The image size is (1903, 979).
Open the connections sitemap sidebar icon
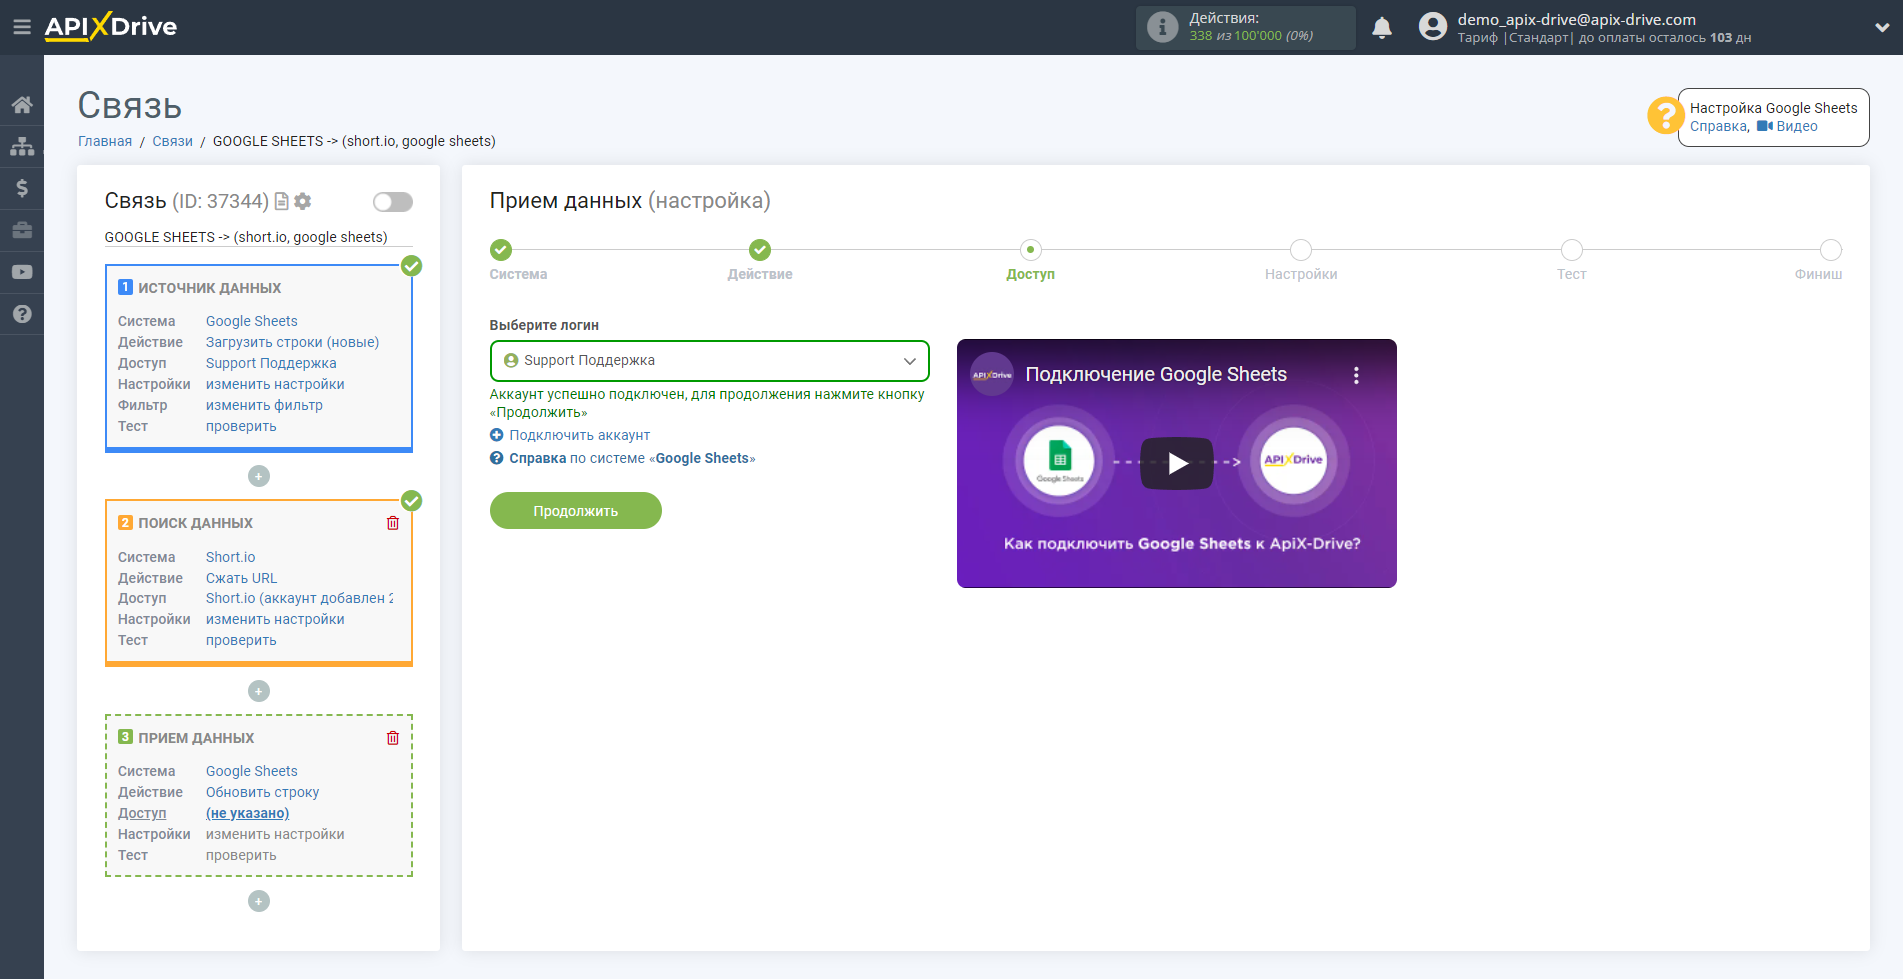coord(22,146)
